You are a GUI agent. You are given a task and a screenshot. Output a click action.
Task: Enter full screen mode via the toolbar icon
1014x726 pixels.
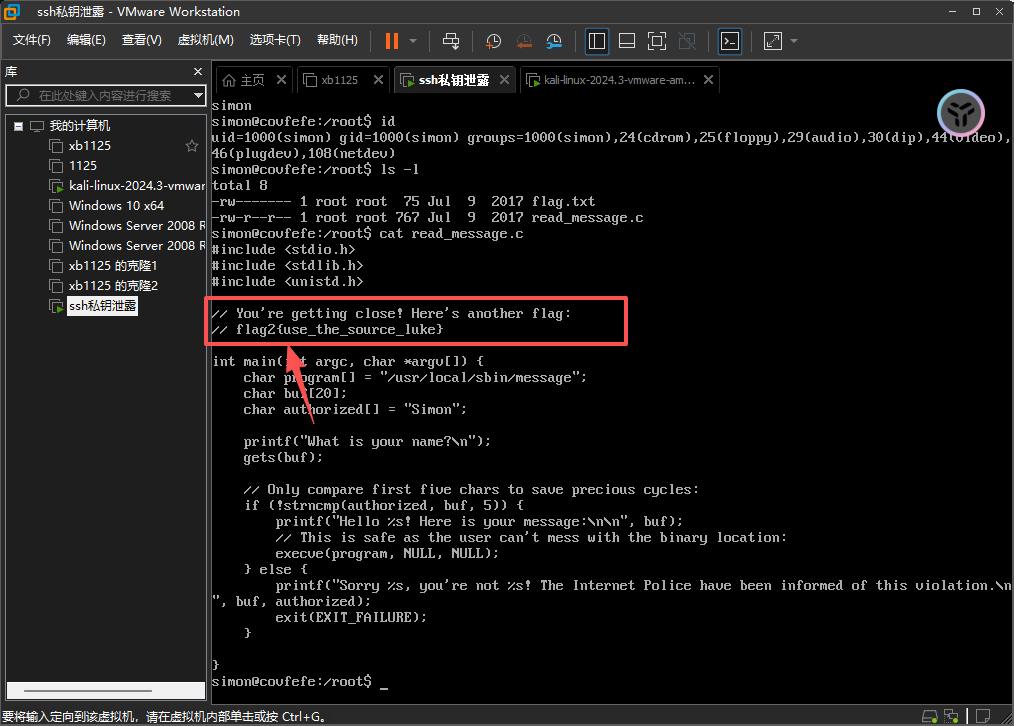tap(656, 41)
